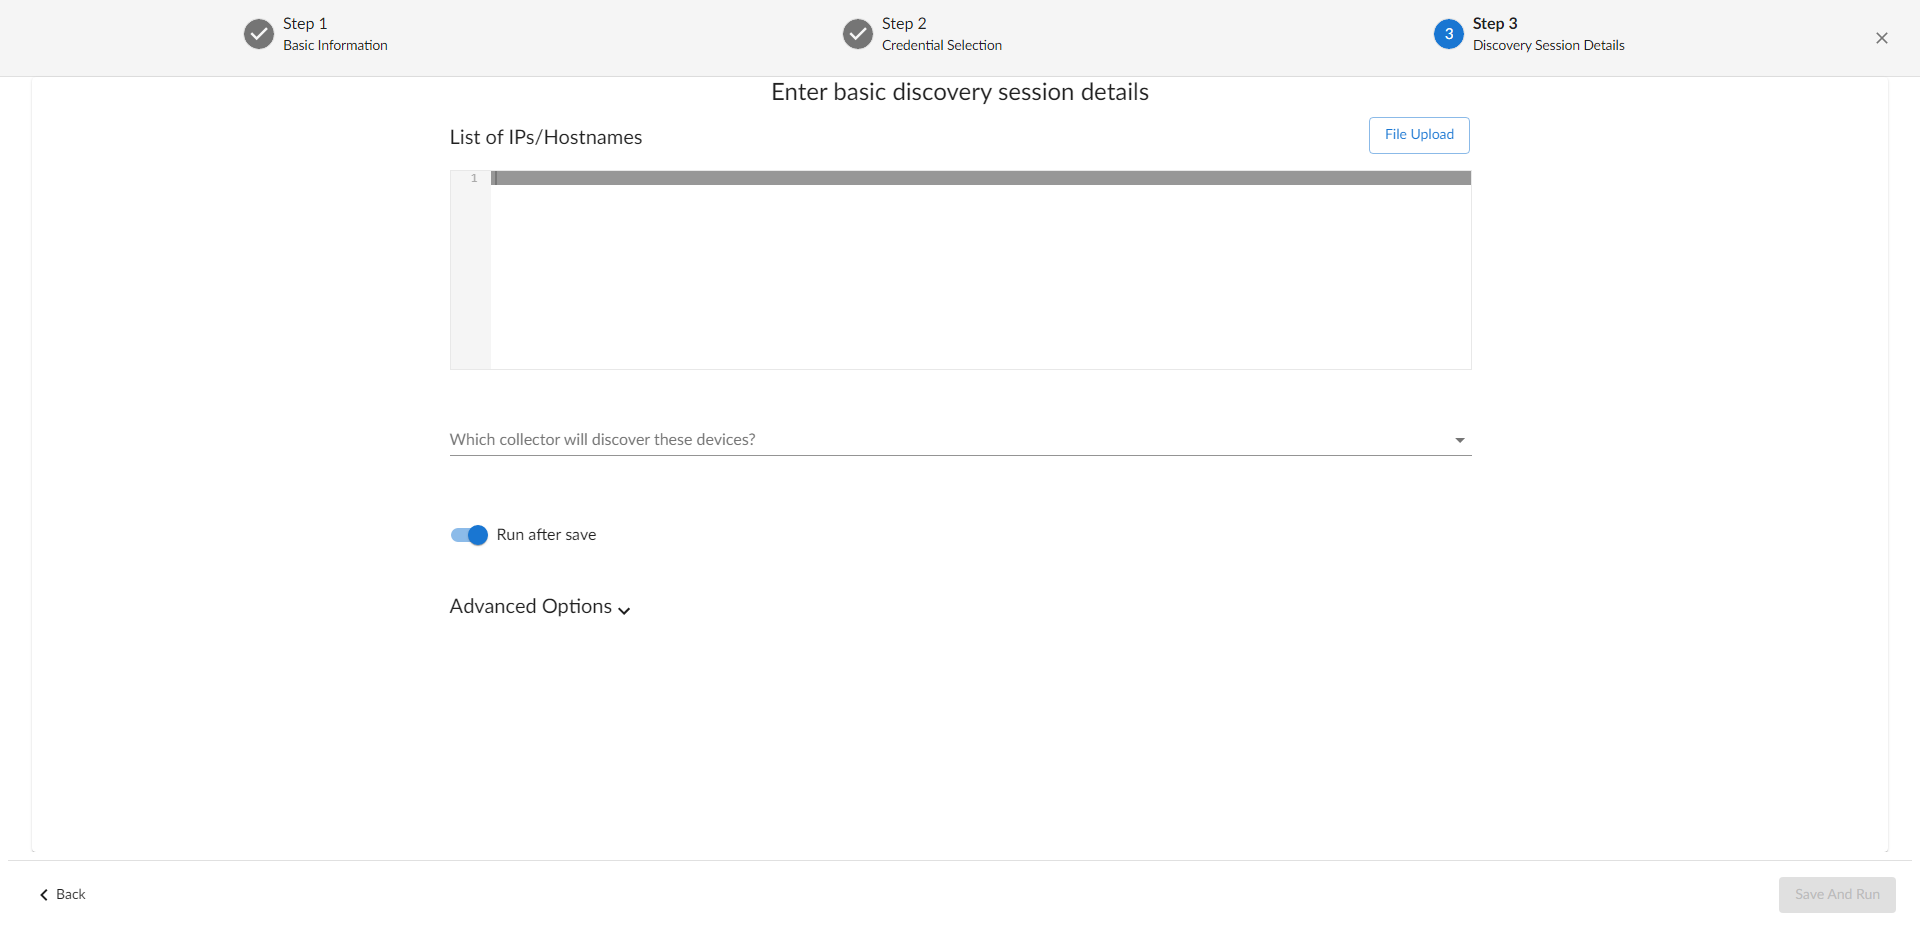Screen dimensions: 1920x937
Task: Click the Step 1 checkmark icon
Action: click(259, 34)
